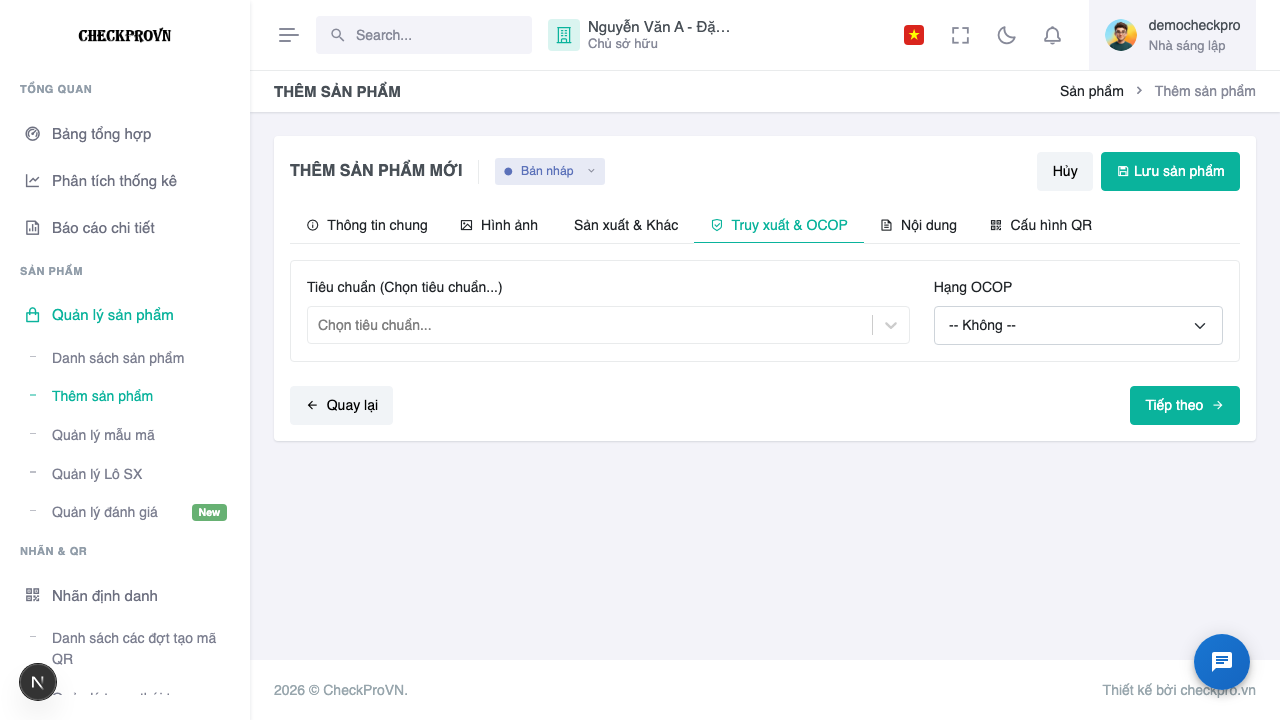Go to Danh sách sản phẩm link

pos(118,358)
